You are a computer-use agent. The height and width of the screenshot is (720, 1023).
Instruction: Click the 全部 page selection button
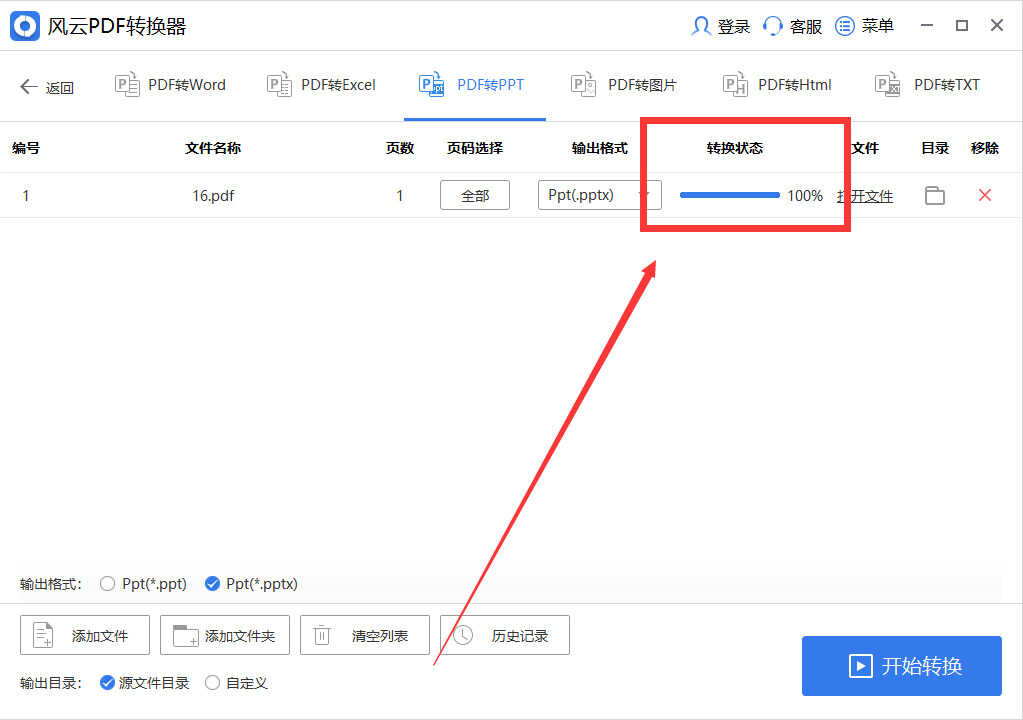pyautogui.click(x=475, y=195)
